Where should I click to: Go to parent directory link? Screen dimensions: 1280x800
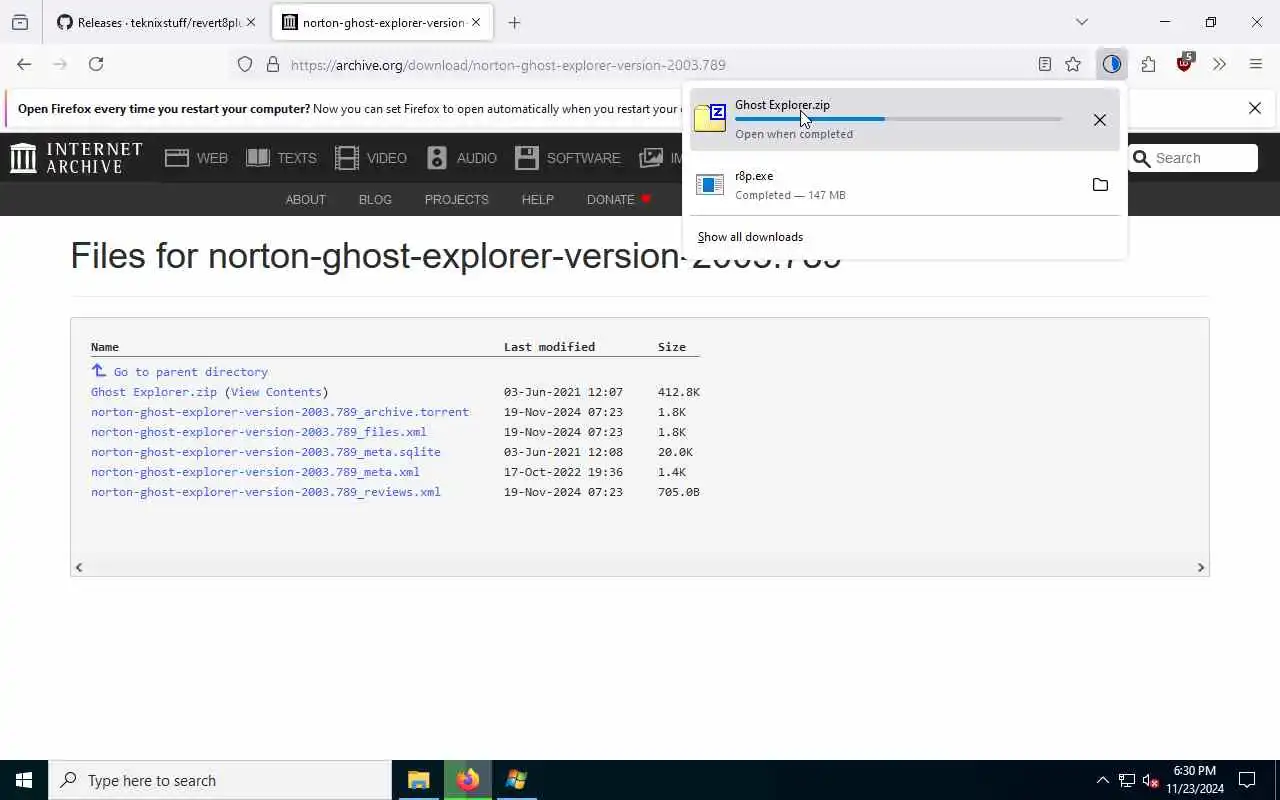[190, 372]
